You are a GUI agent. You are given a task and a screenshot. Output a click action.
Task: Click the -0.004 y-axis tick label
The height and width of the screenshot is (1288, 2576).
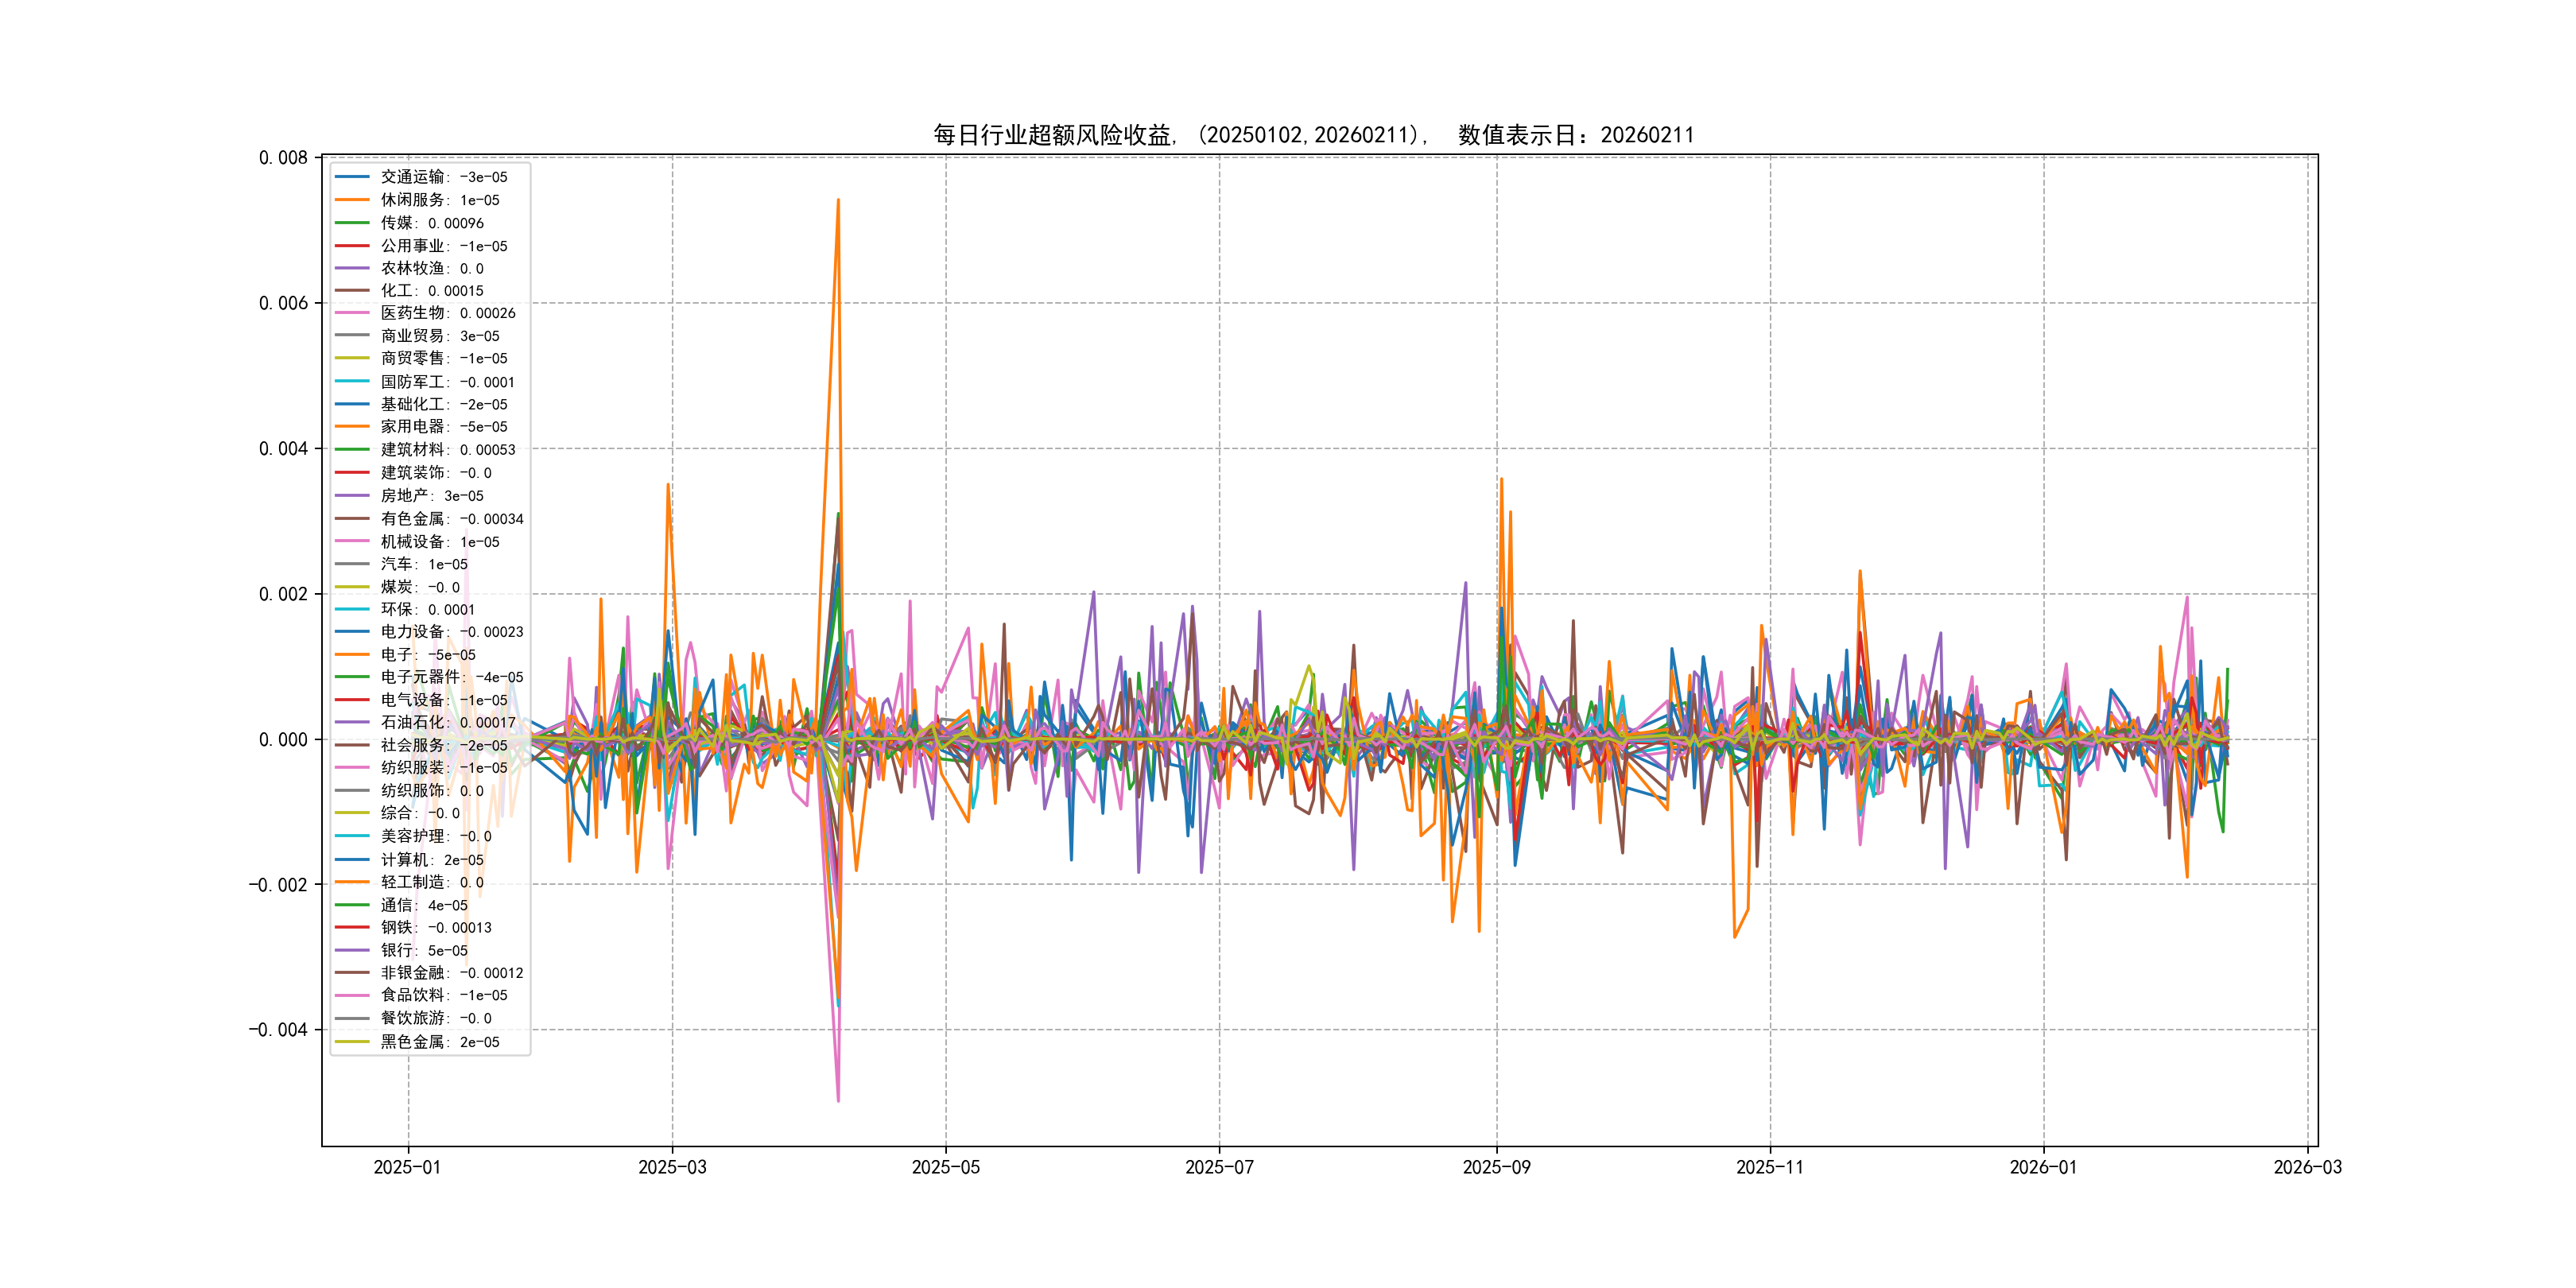[279, 1030]
